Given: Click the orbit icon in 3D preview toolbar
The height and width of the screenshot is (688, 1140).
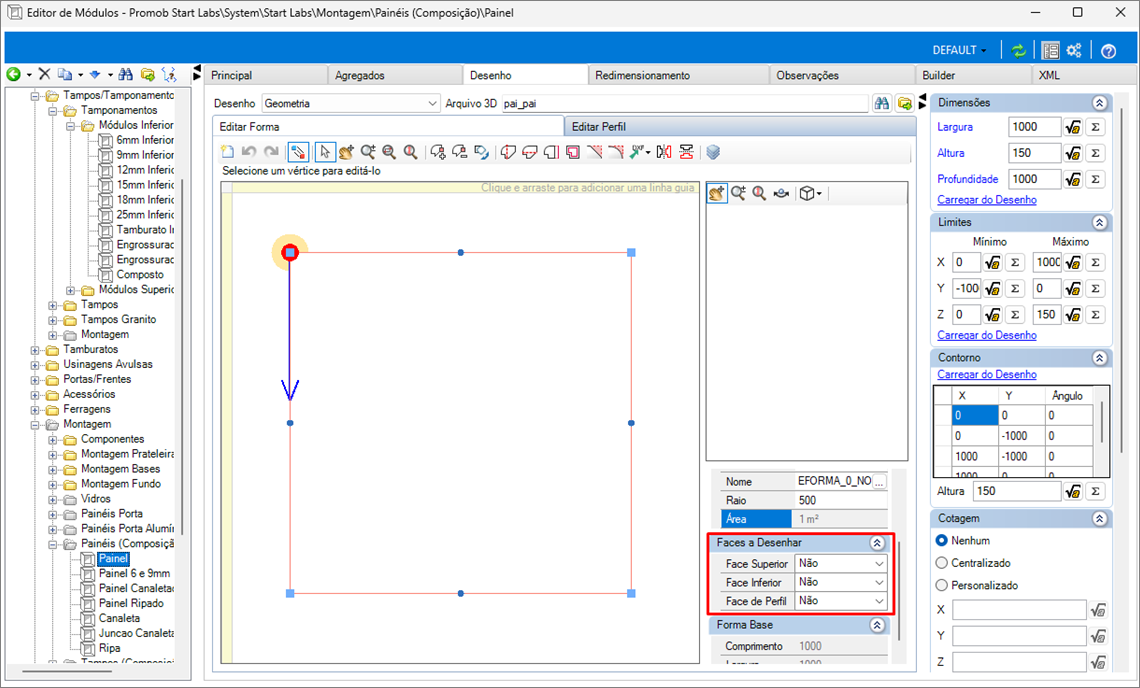Looking at the screenshot, I should coord(782,193).
